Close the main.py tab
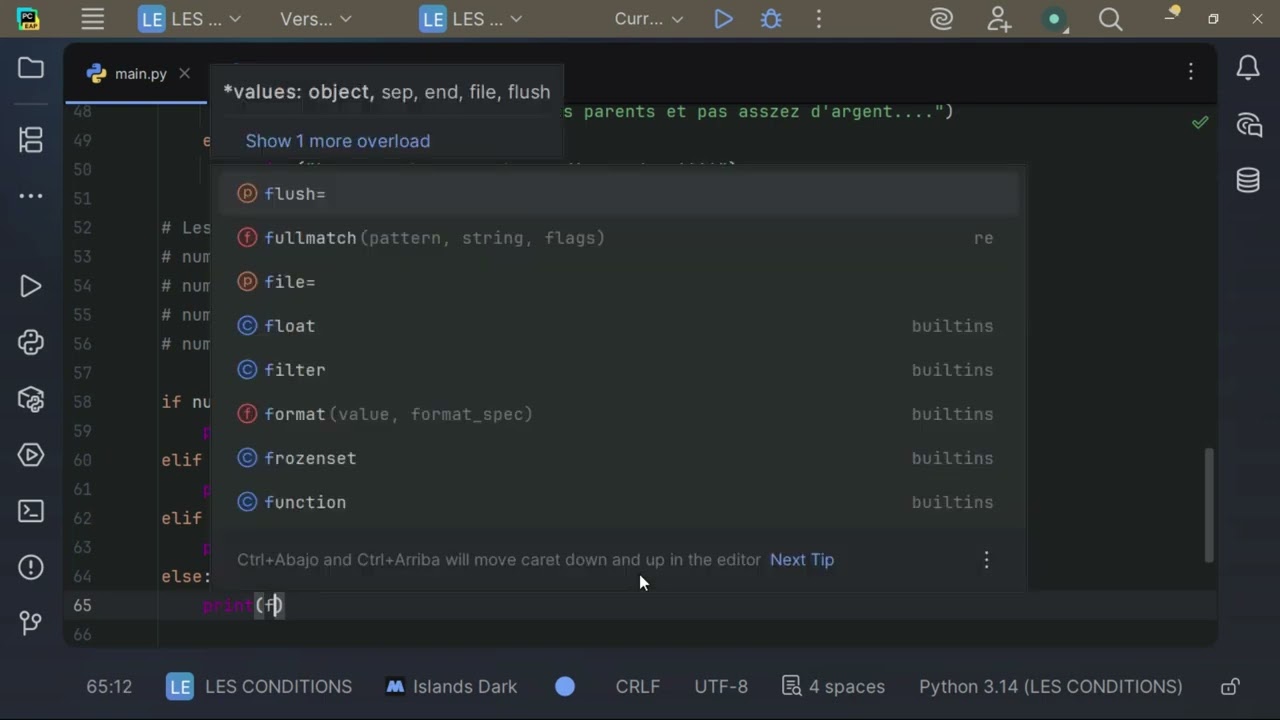 [184, 73]
